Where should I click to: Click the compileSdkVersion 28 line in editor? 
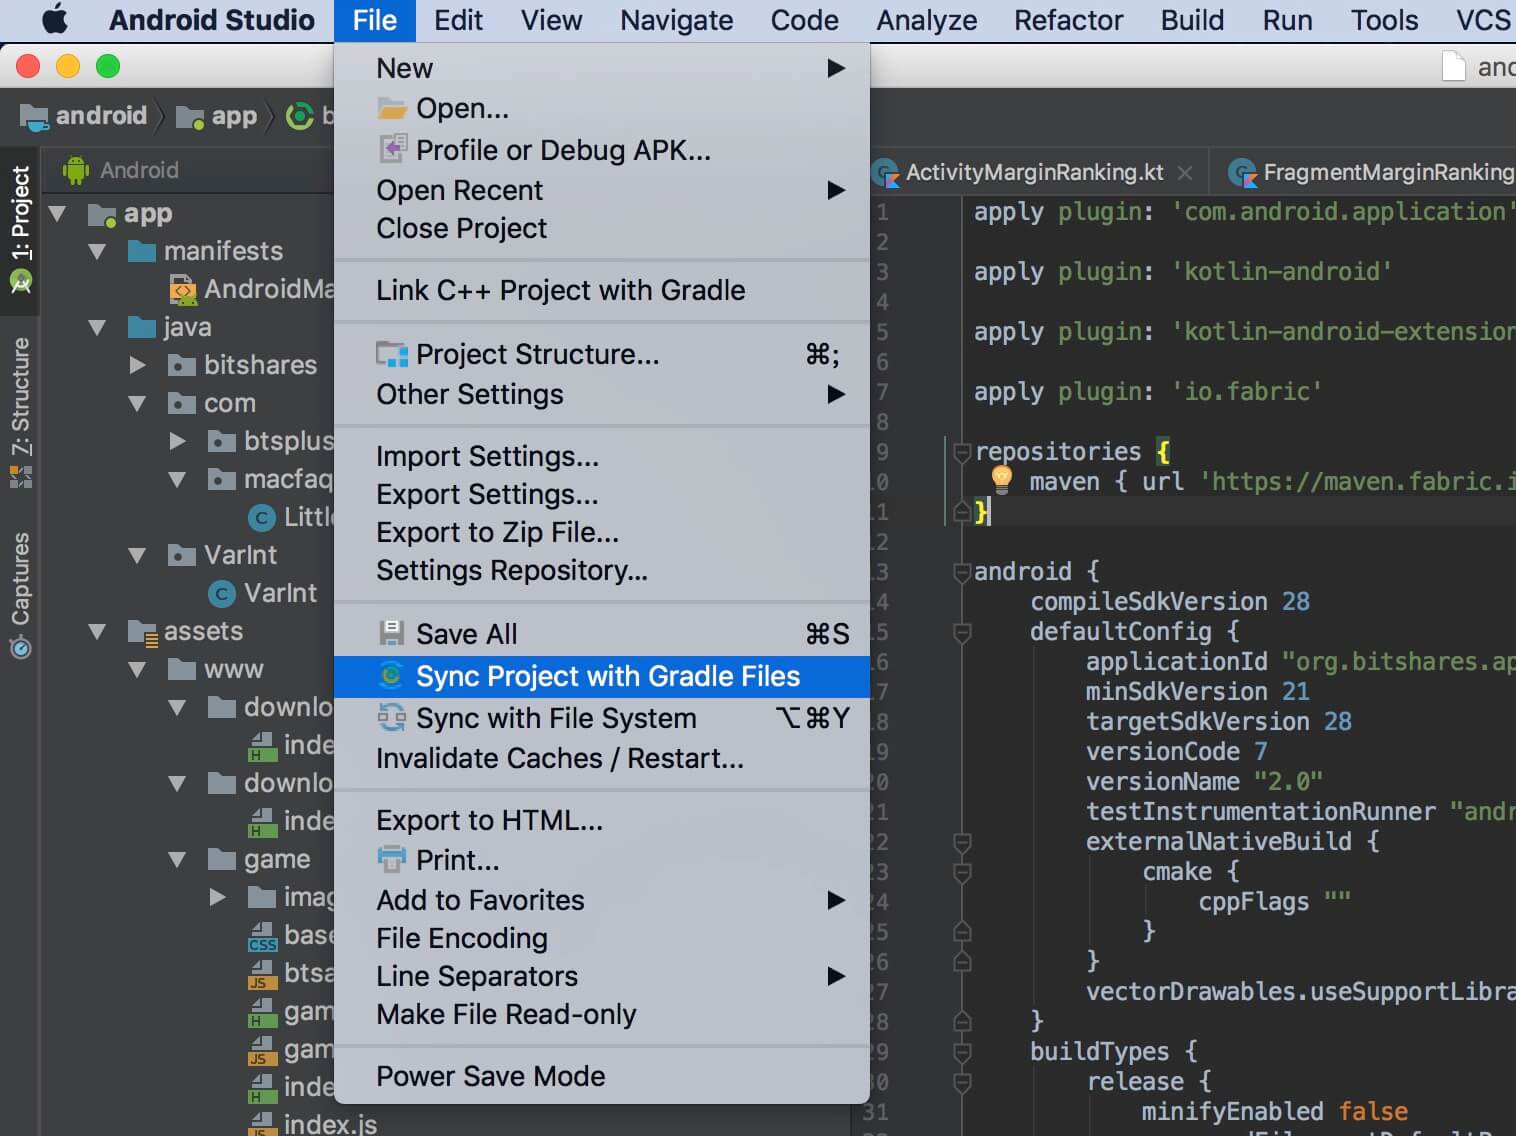[x=1170, y=601]
